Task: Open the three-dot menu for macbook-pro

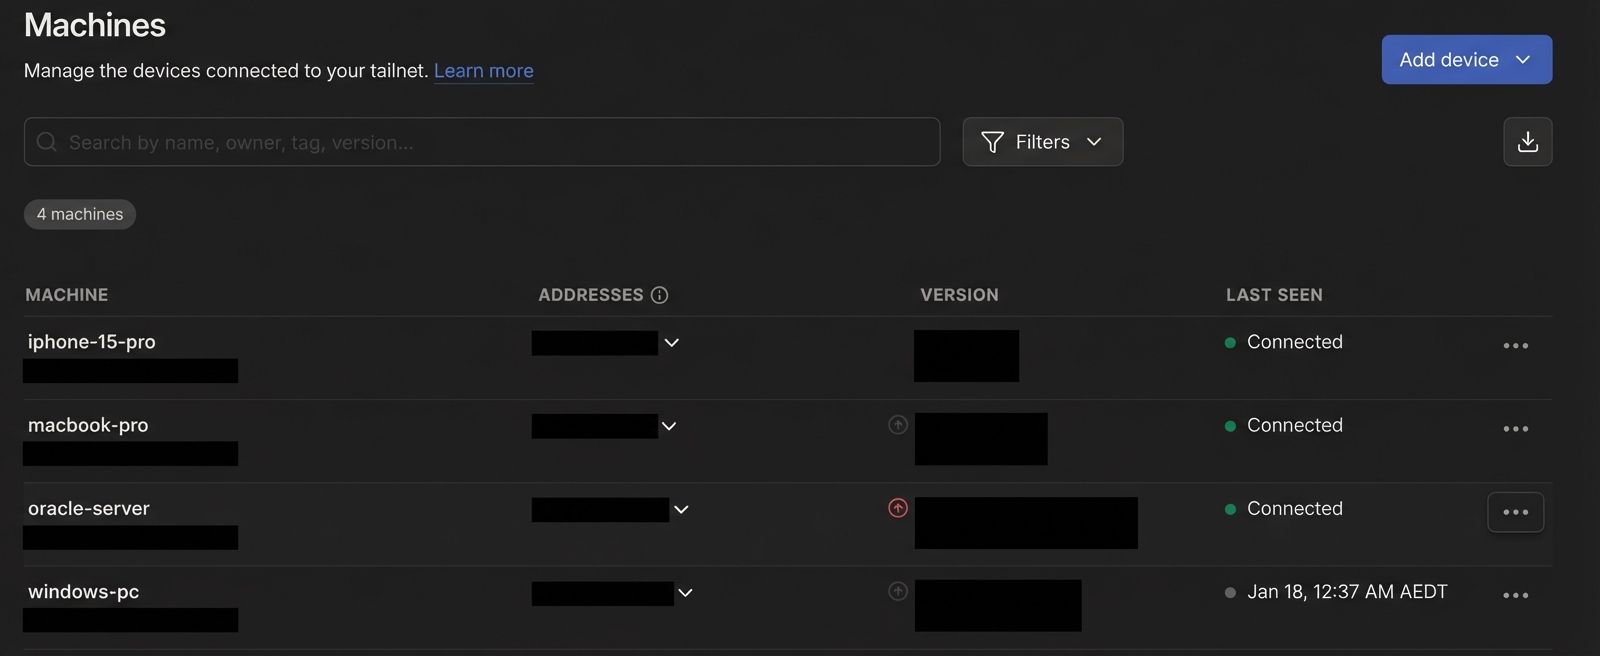Action: pos(1515,429)
